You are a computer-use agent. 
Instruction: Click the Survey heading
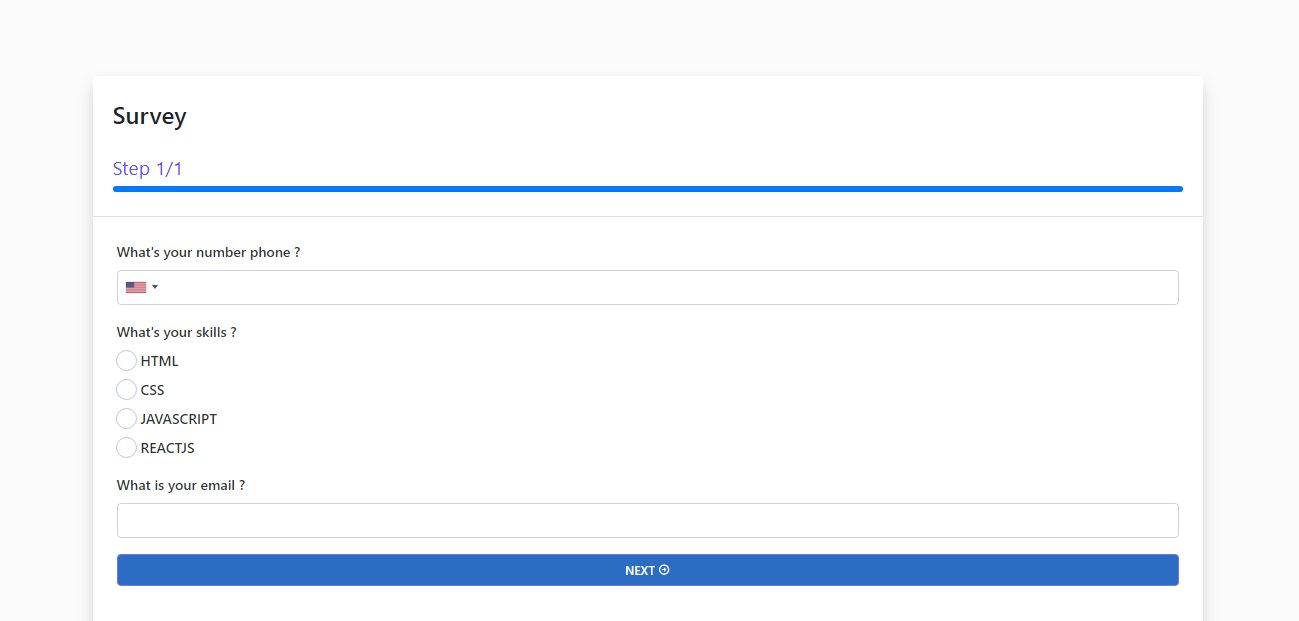[x=150, y=116]
